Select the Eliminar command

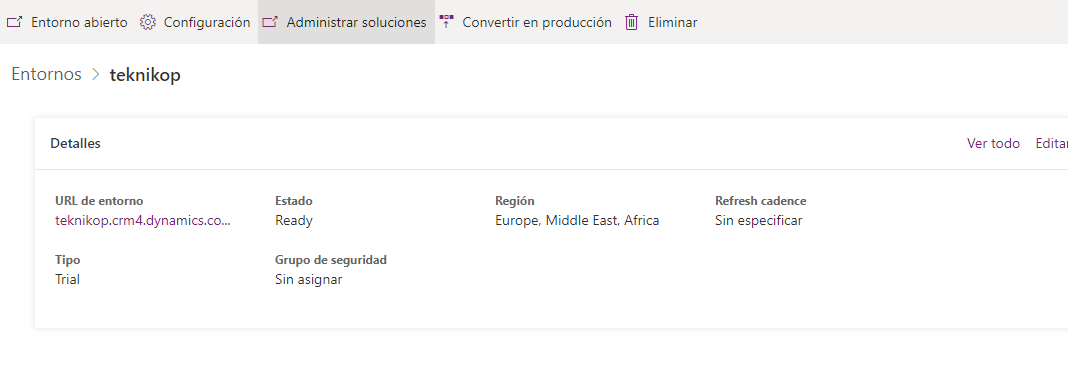[x=661, y=22]
